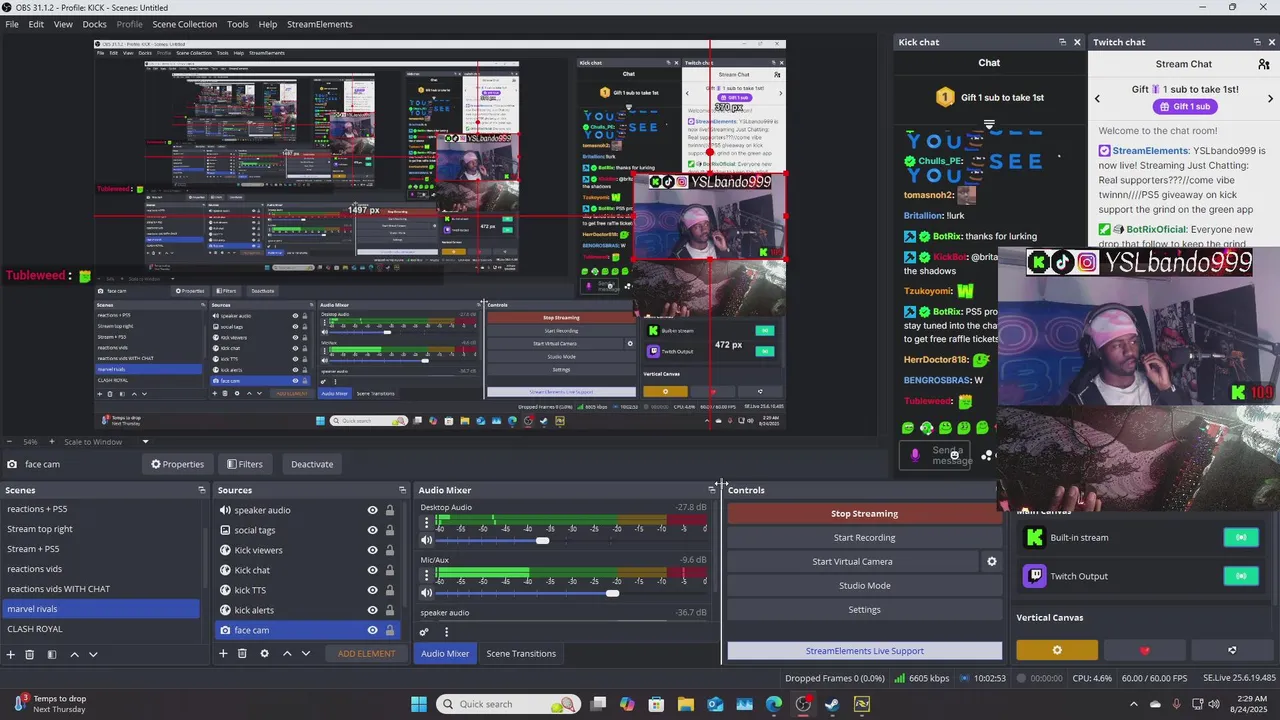This screenshot has width=1280, height=720.
Task: Switch to the Scene Transitions tab
Action: [521, 654]
